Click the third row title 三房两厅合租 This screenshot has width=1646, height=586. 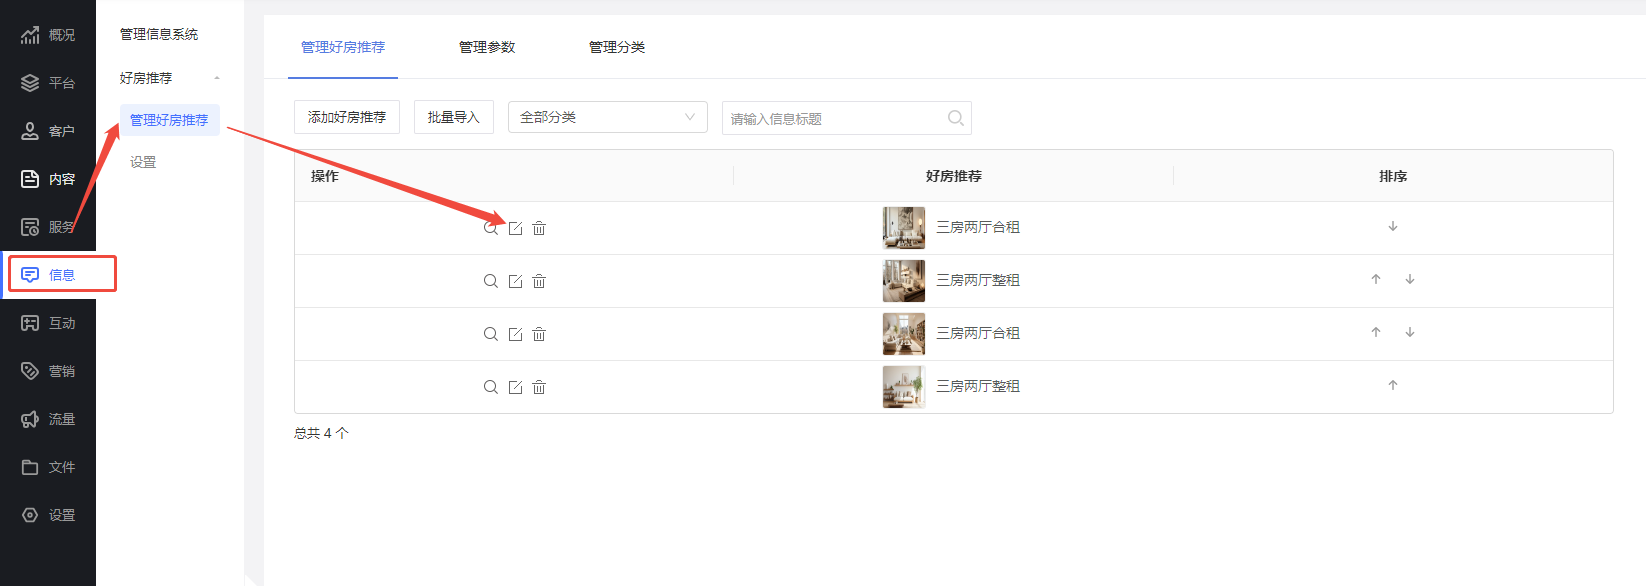tap(978, 333)
